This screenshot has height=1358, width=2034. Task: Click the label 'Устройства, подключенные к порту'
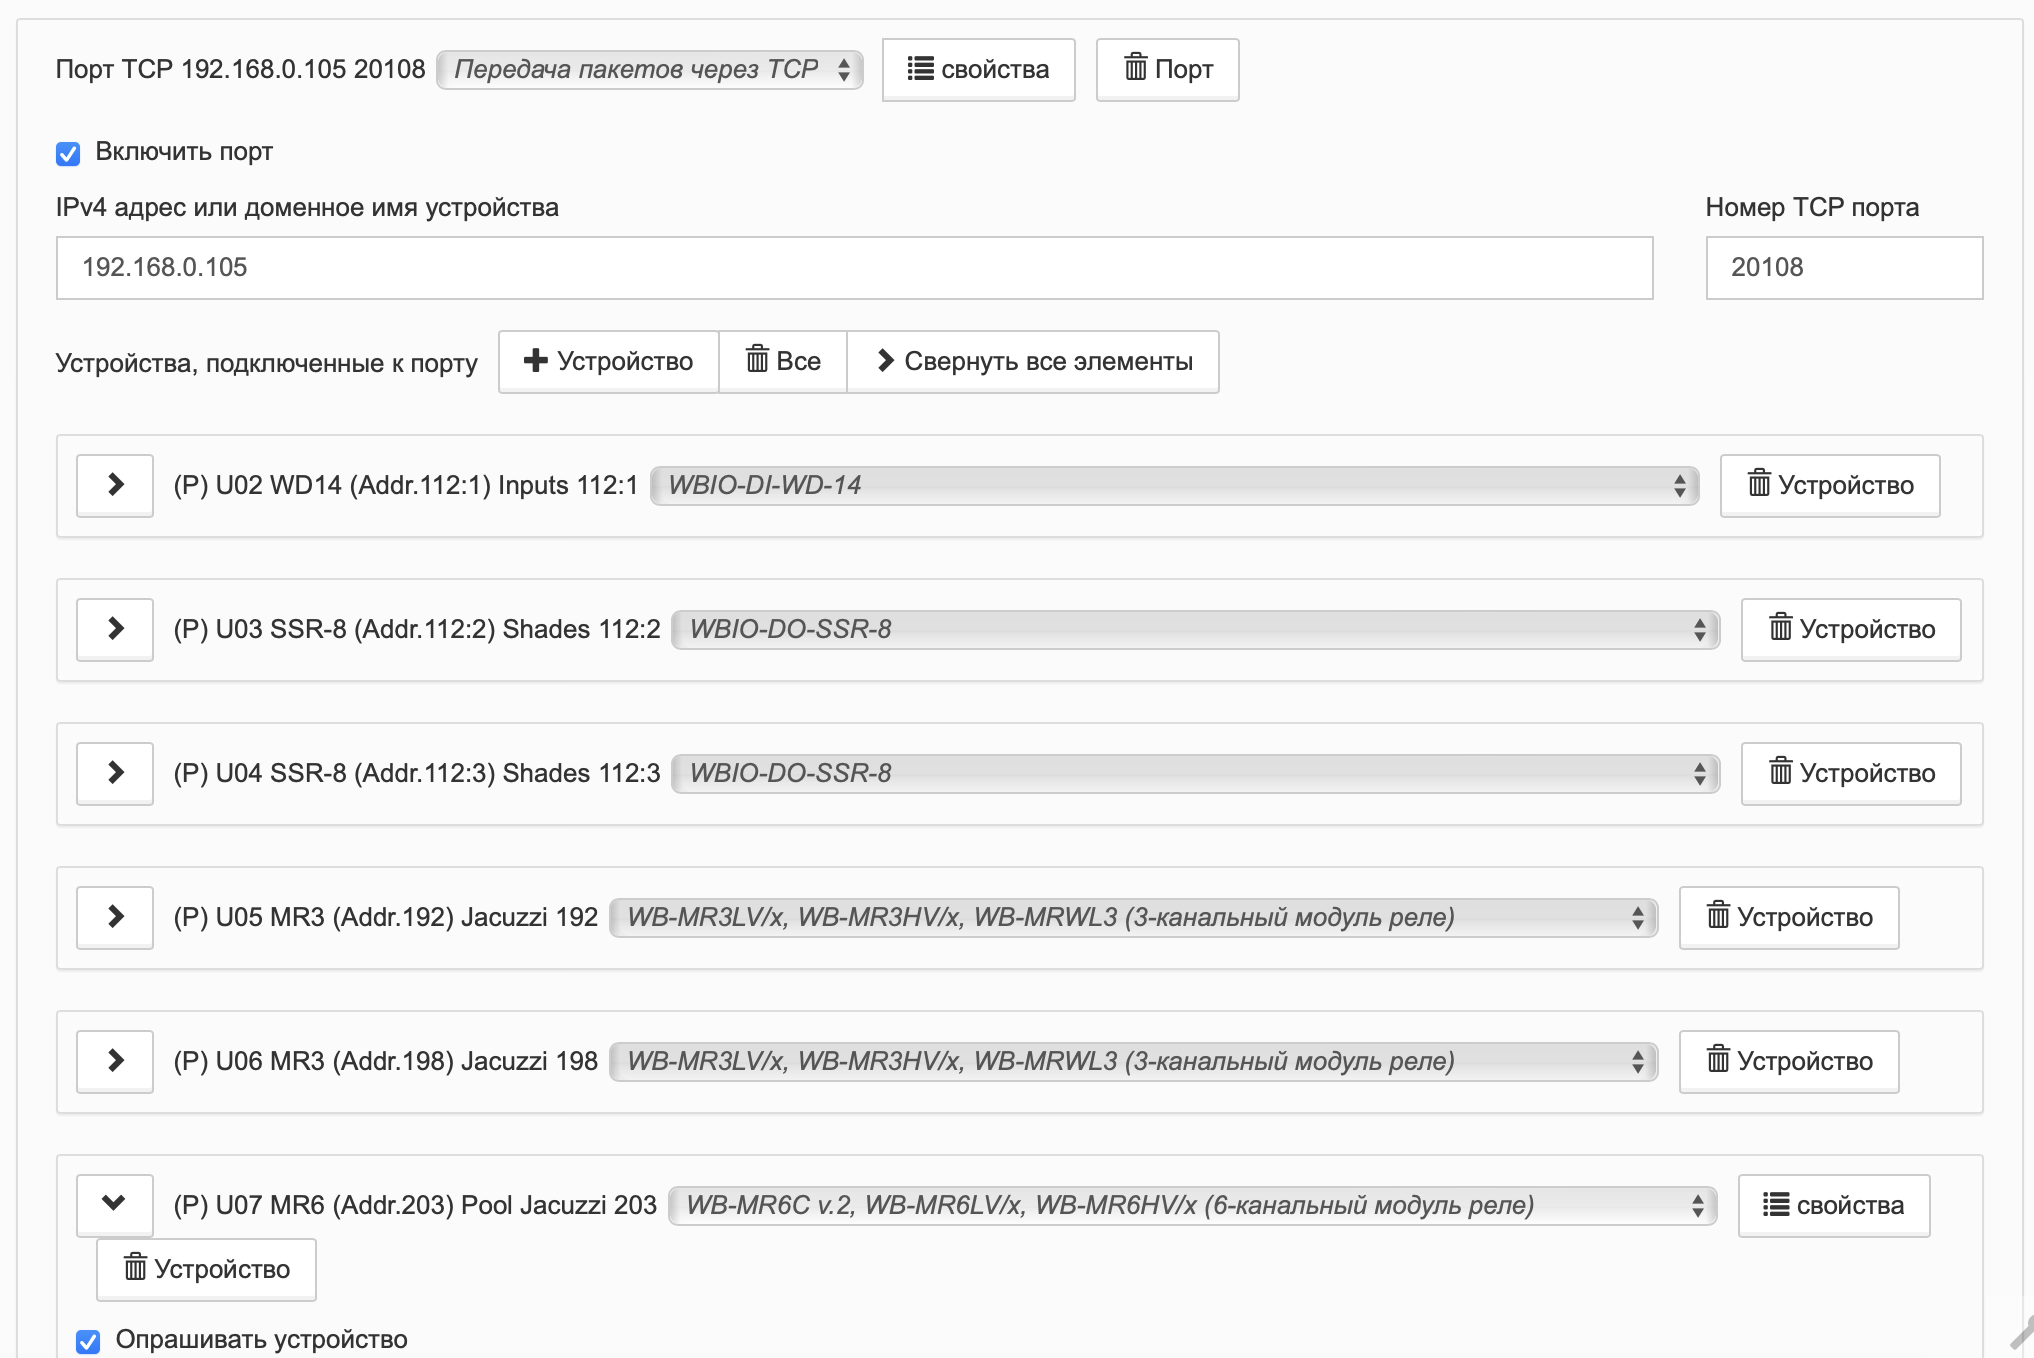267,363
